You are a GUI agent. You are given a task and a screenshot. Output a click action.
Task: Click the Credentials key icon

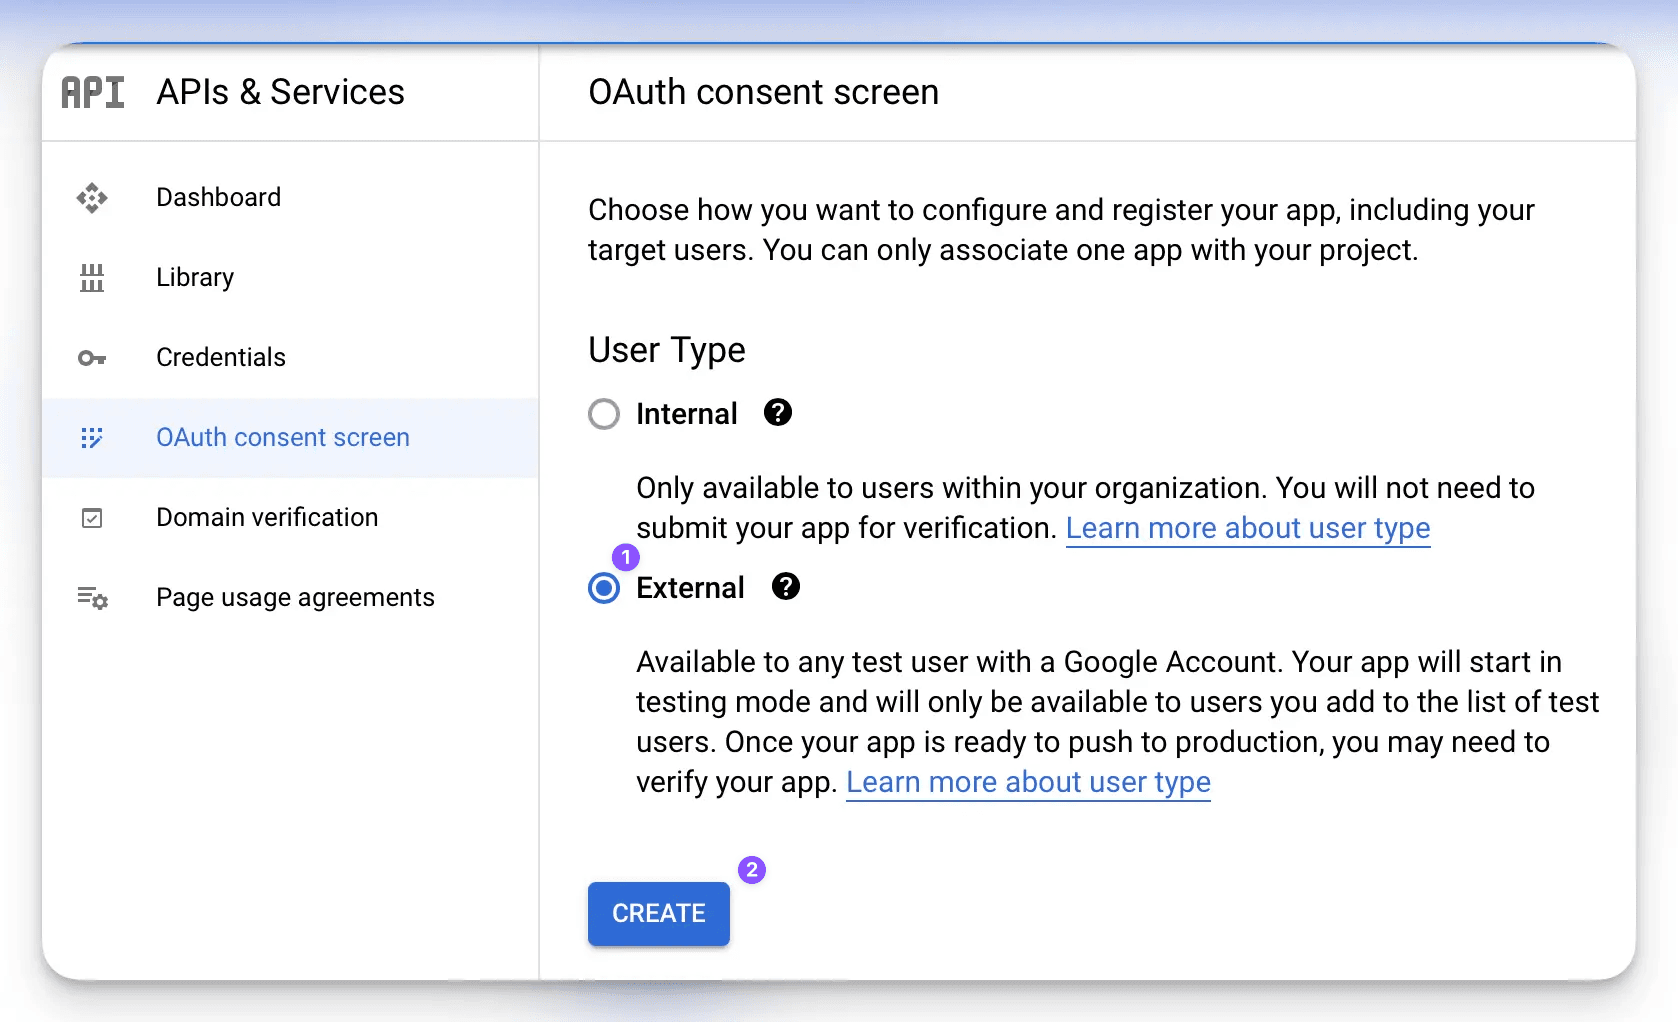point(92,358)
